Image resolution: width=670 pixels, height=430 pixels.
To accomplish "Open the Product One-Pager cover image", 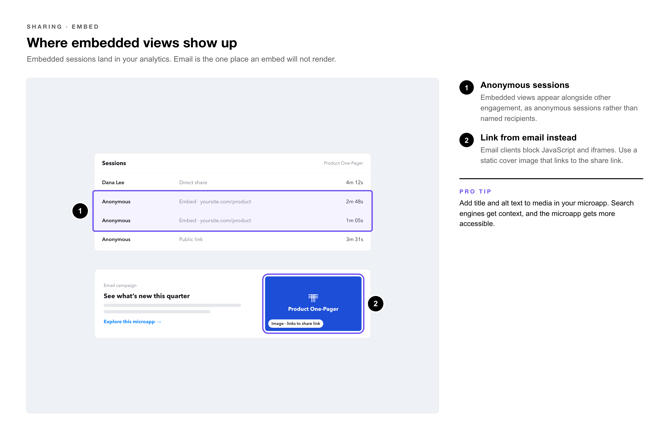I will pyautogui.click(x=313, y=303).
